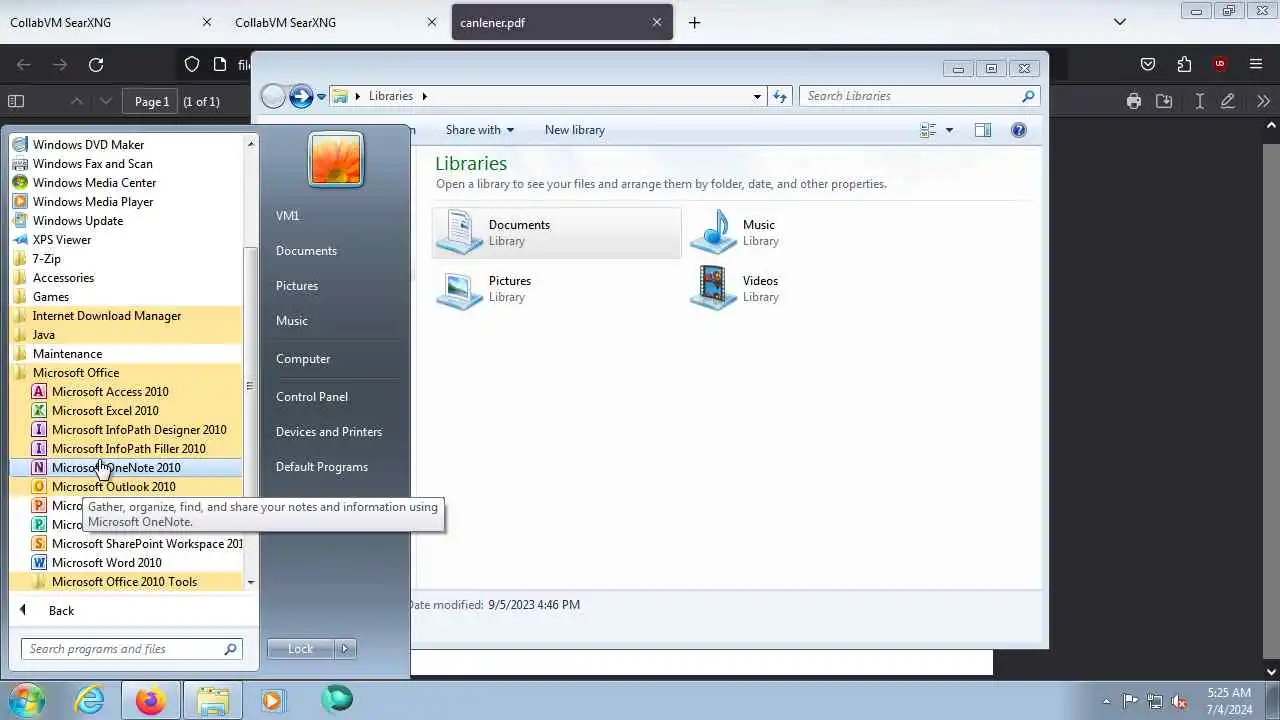This screenshot has height=720, width=1280.
Task: Toggle the PDF viewer sidebar
Action: pos(16,101)
